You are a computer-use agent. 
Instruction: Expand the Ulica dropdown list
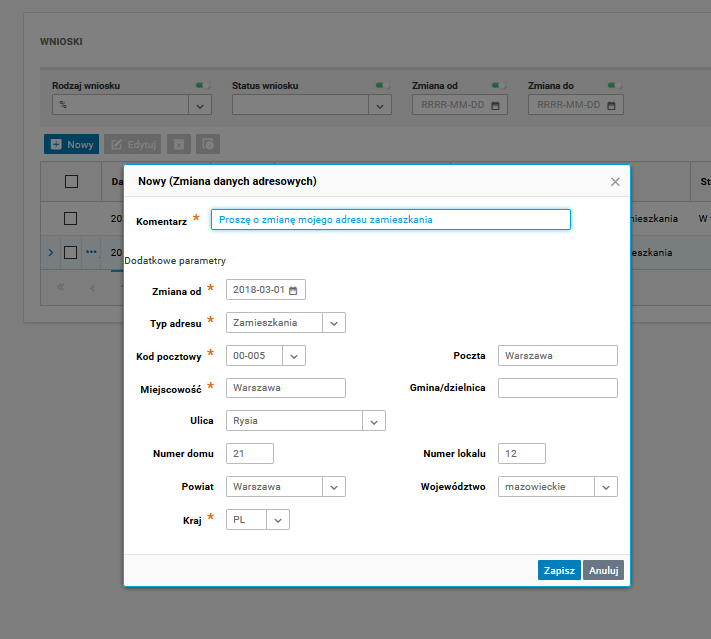(375, 421)
